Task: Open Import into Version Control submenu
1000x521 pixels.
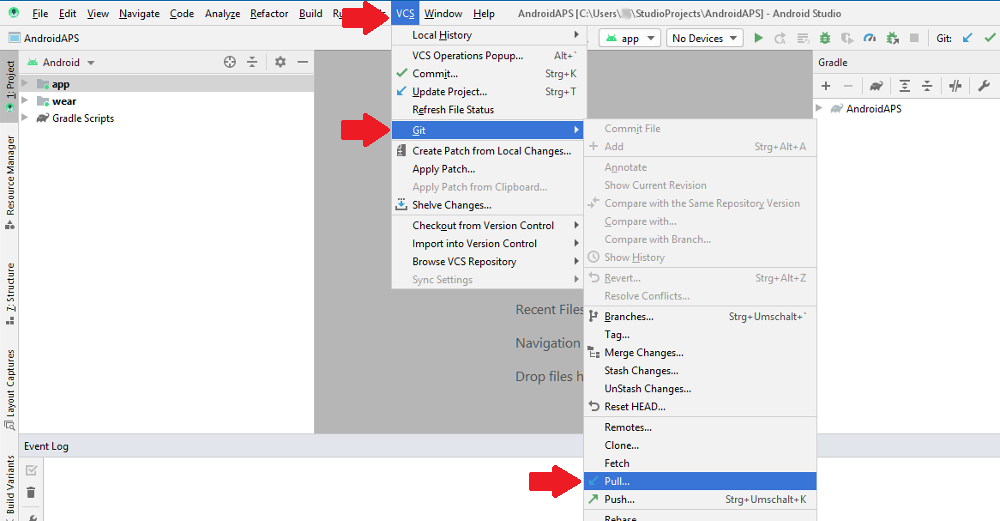Action: [488, 244]
